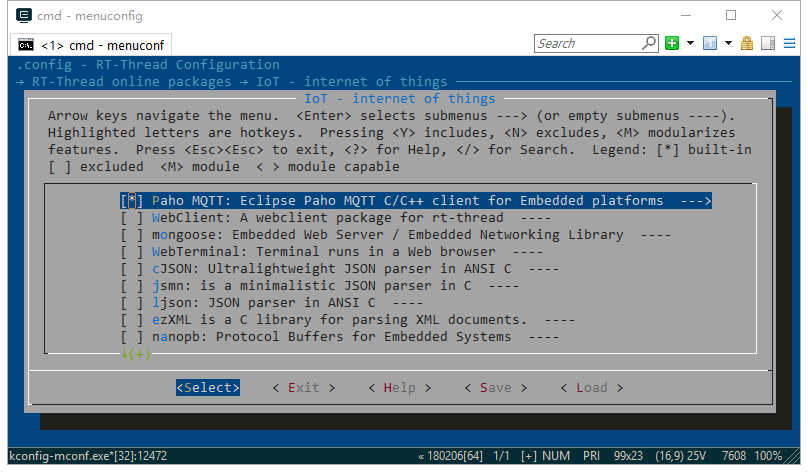Click the < Exit > button
The width and height of the screenshot is (808, 472).
coord(304,387)
